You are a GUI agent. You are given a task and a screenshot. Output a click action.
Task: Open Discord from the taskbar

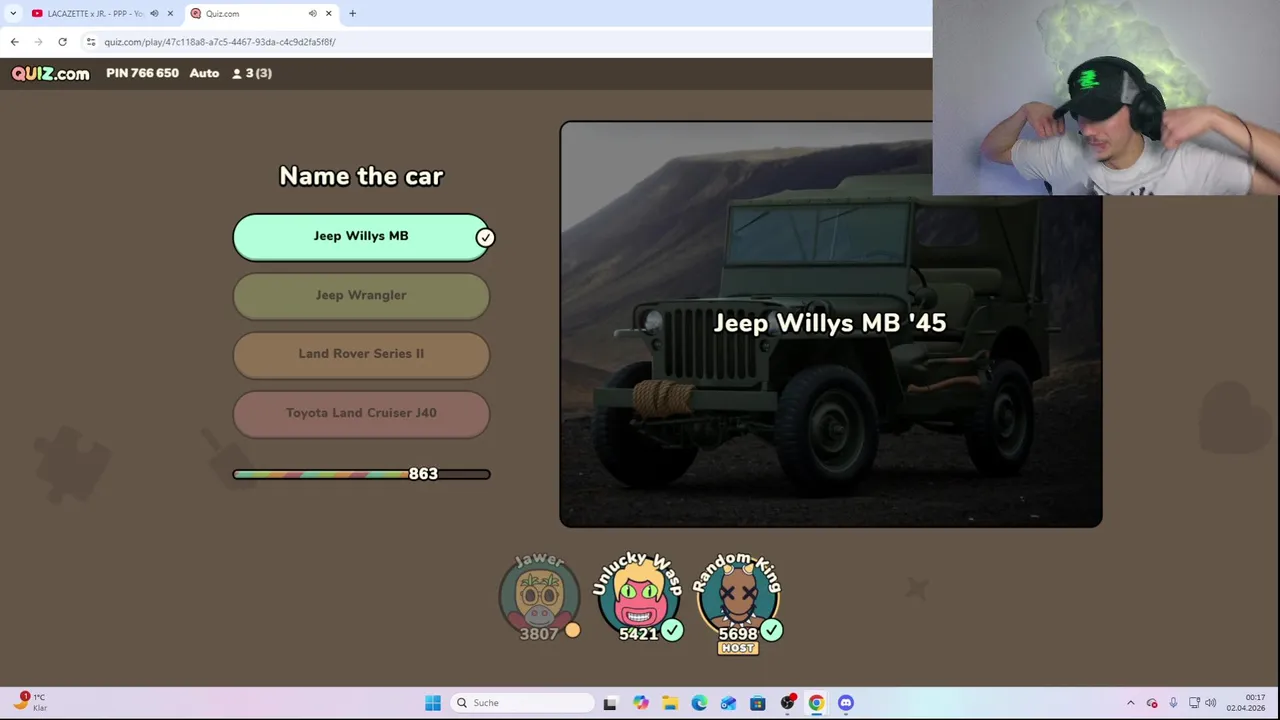[846, 703]
